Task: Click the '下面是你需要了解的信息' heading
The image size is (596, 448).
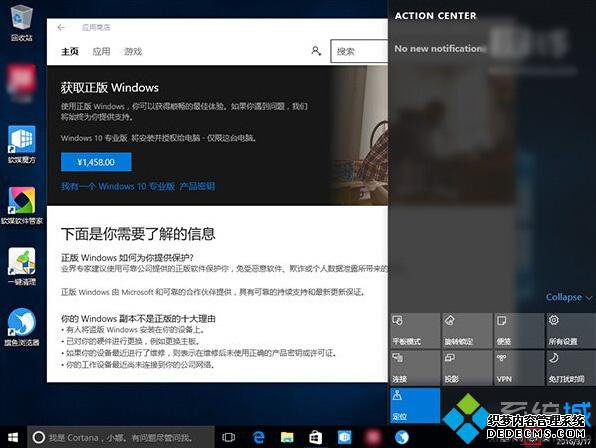Action: tap(138, 234)
